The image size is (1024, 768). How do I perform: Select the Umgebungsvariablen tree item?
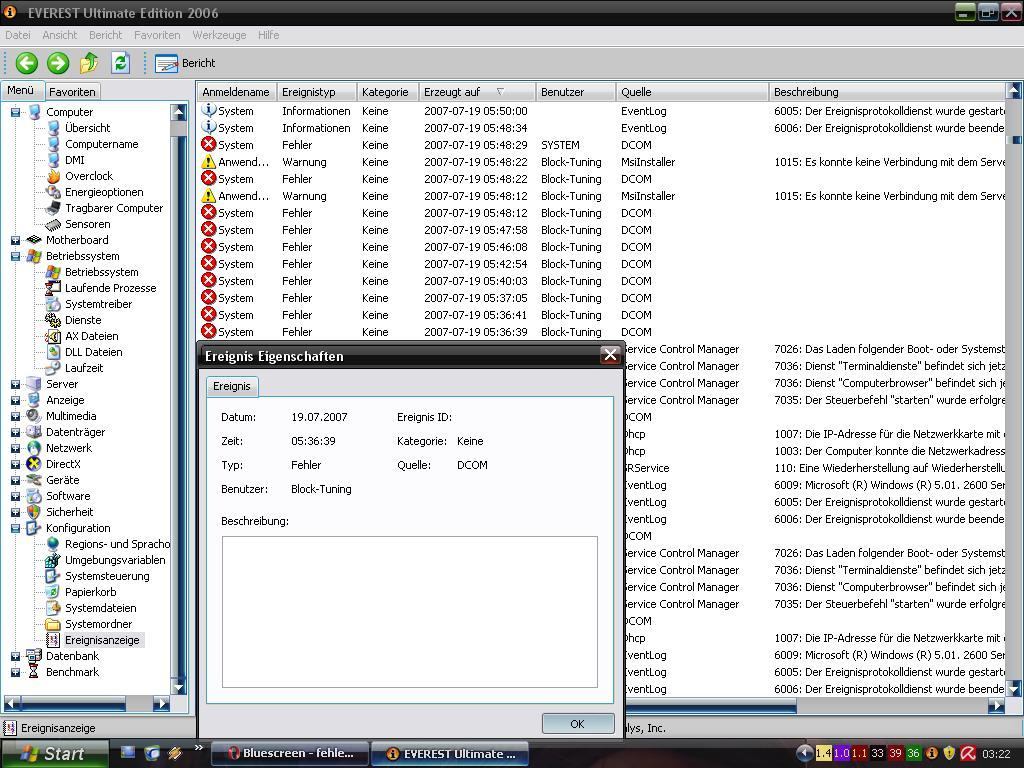tap(115, 560)
